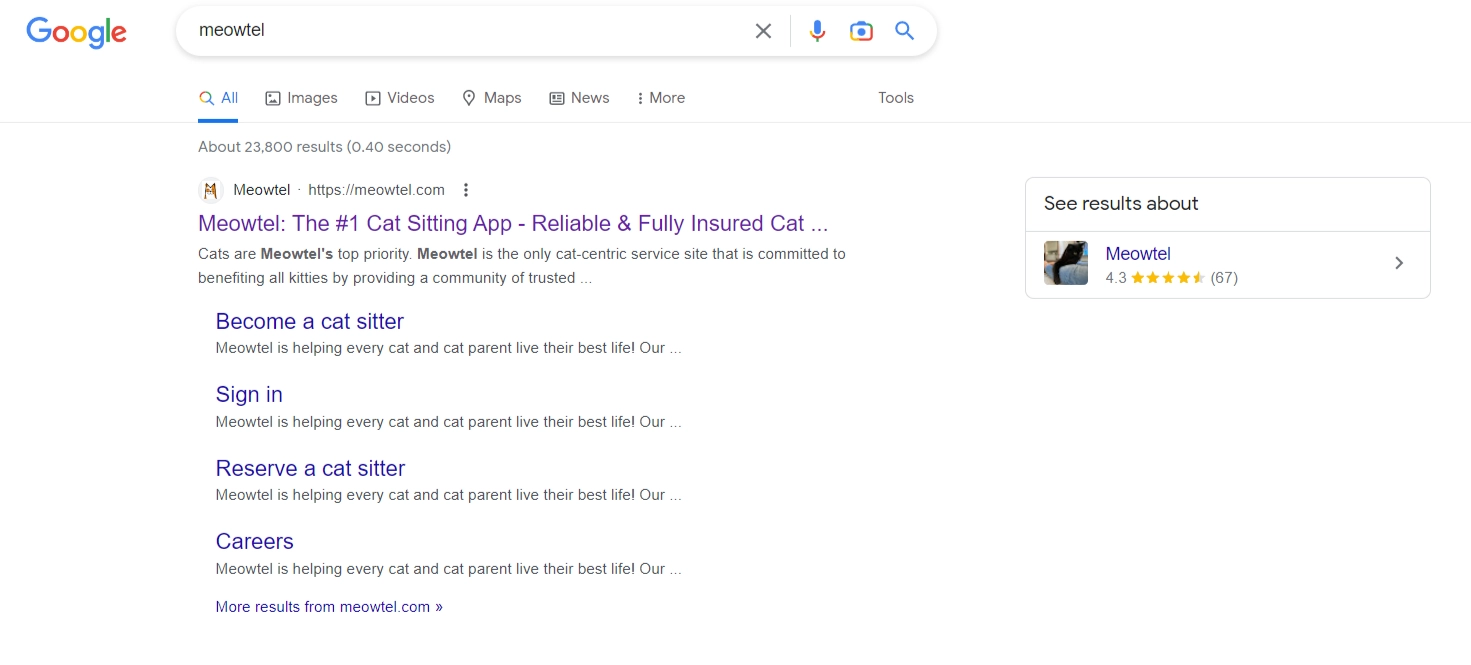
Task: Click the Meowtel site favicon
Action: [x=210, y=190]
